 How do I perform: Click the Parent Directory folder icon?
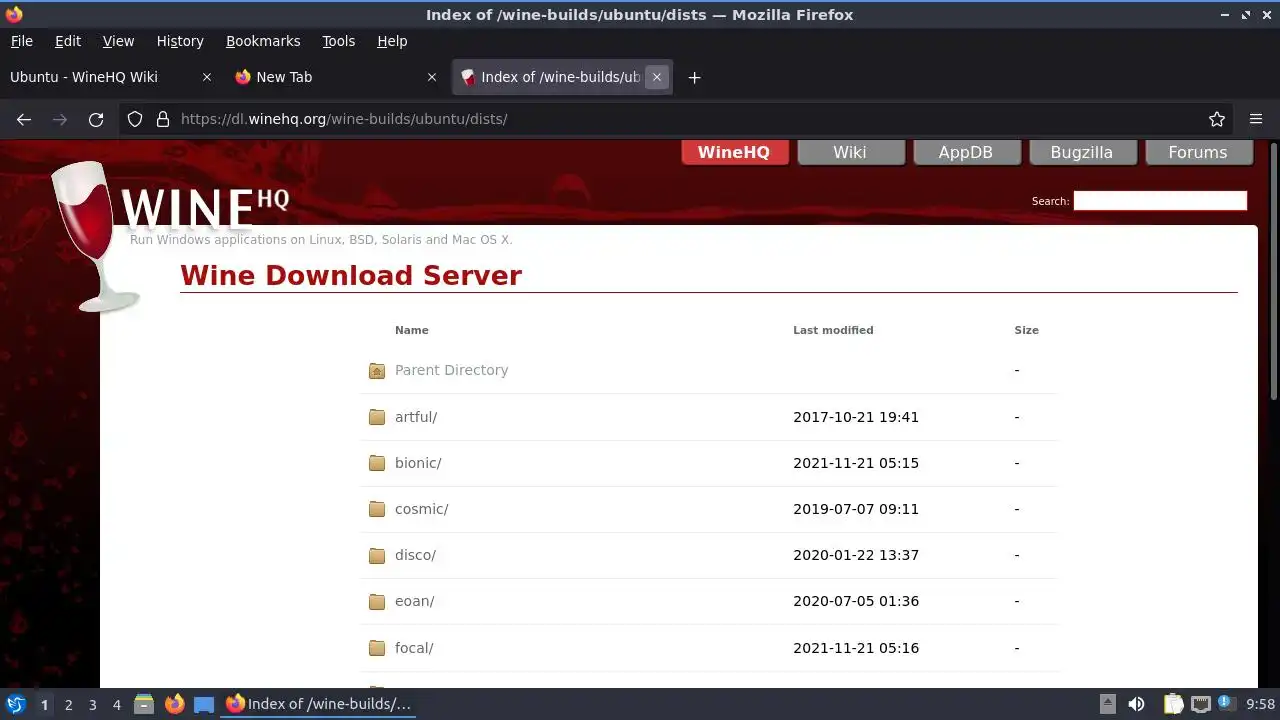377,371
